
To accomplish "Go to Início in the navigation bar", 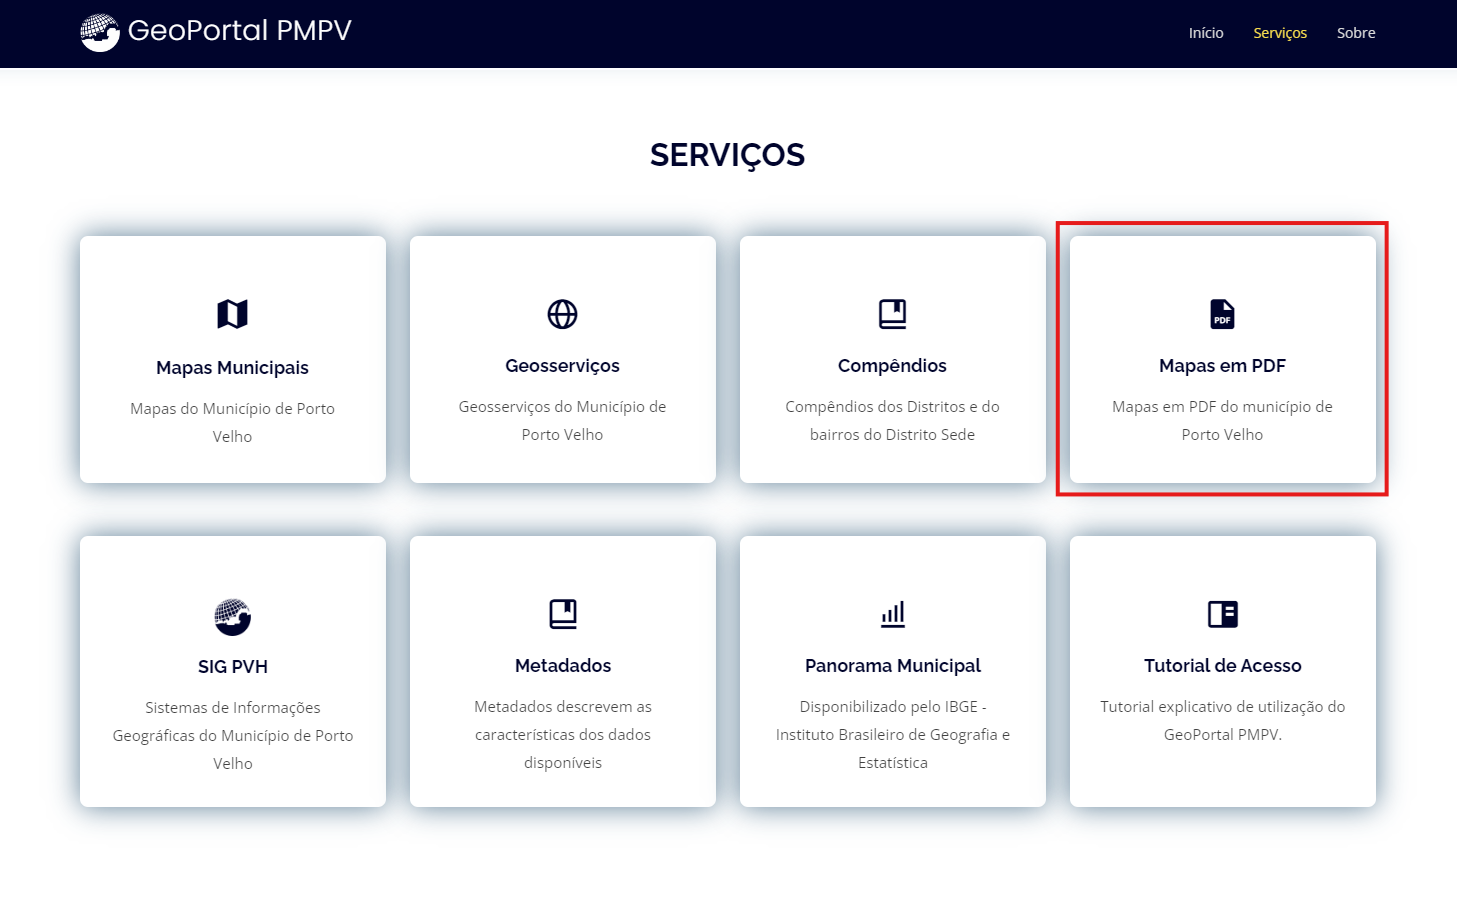I will tap(1206, 33).
